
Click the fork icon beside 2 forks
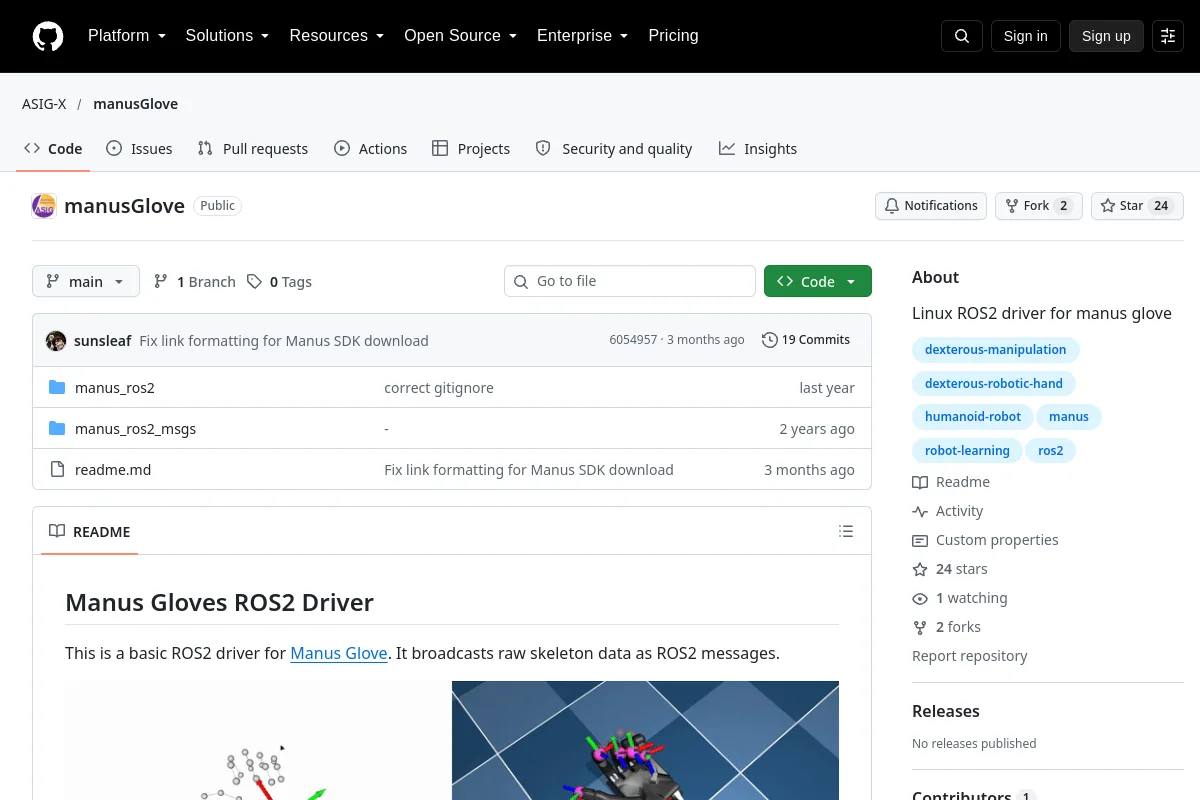pos(920,627)
